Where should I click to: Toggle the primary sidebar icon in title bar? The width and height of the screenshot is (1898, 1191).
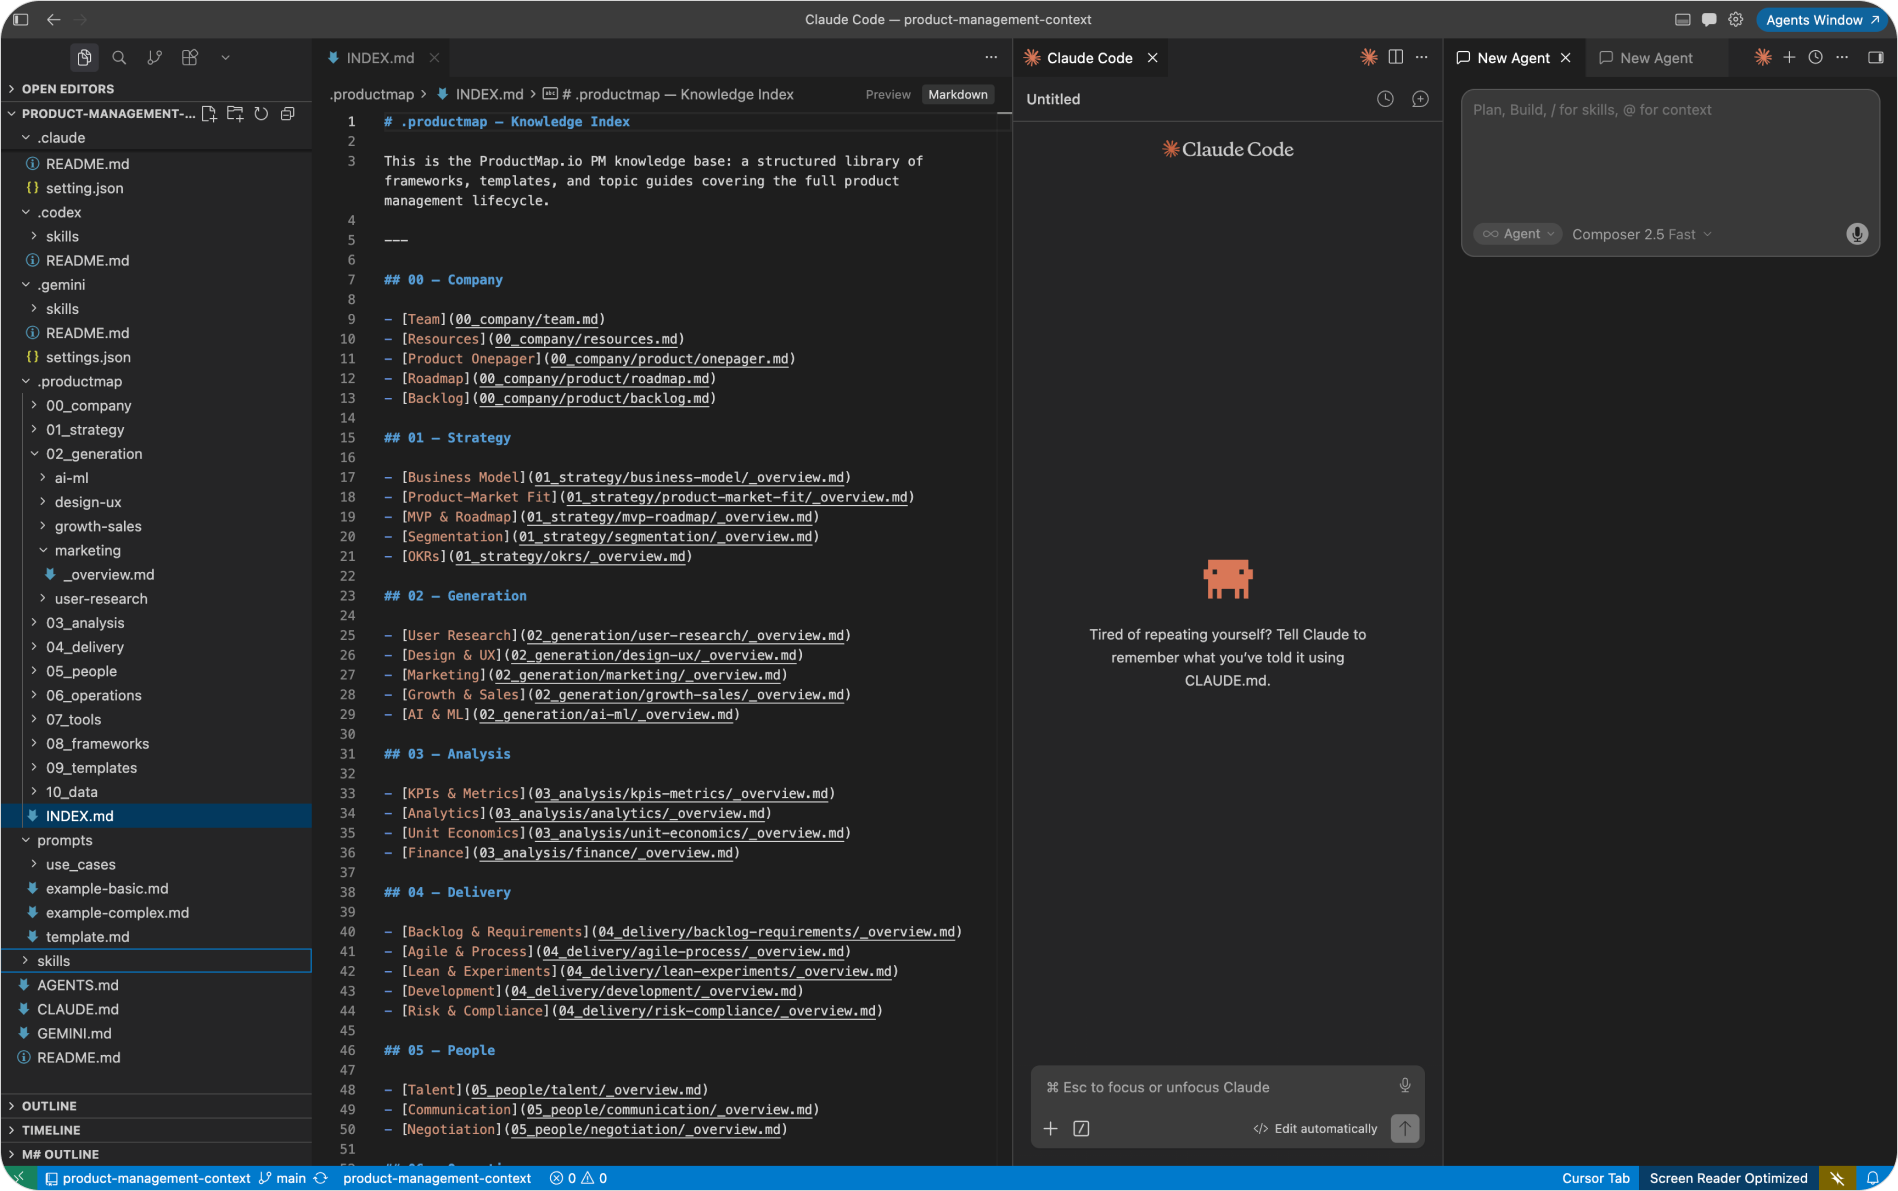point(20,19)
